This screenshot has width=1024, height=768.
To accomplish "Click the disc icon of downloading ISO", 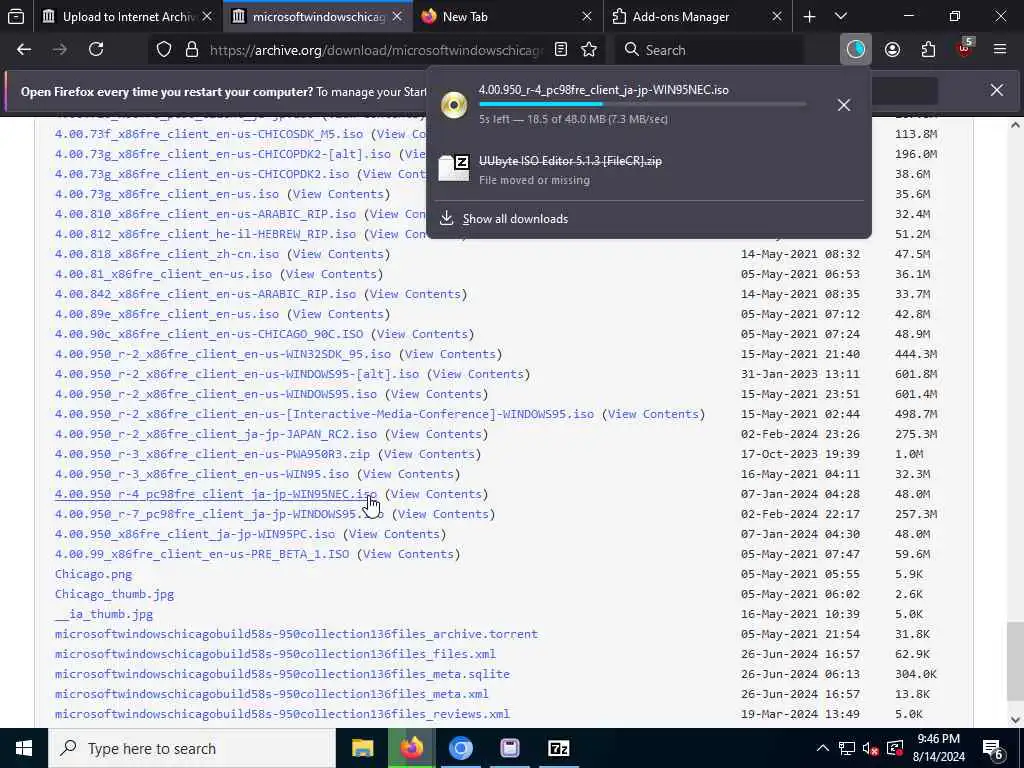I will click(454, 104).
